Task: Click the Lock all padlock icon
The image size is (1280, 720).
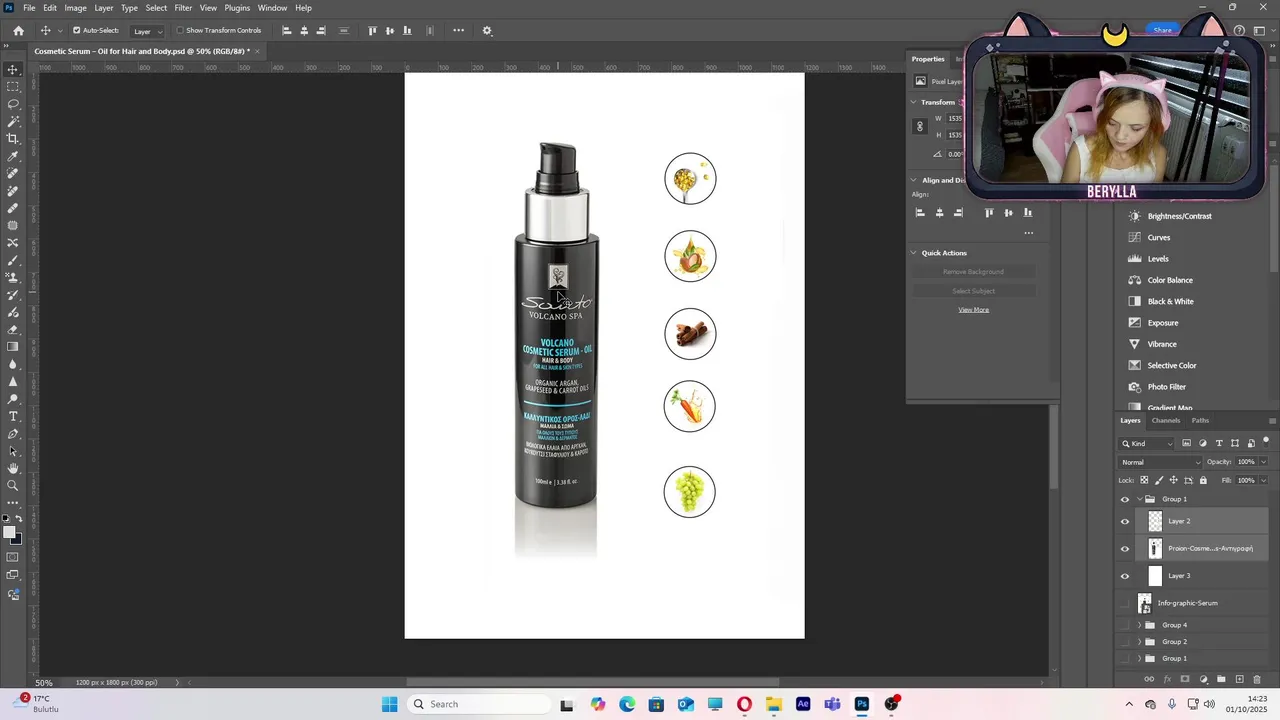Action: [x=1203, y=480]
